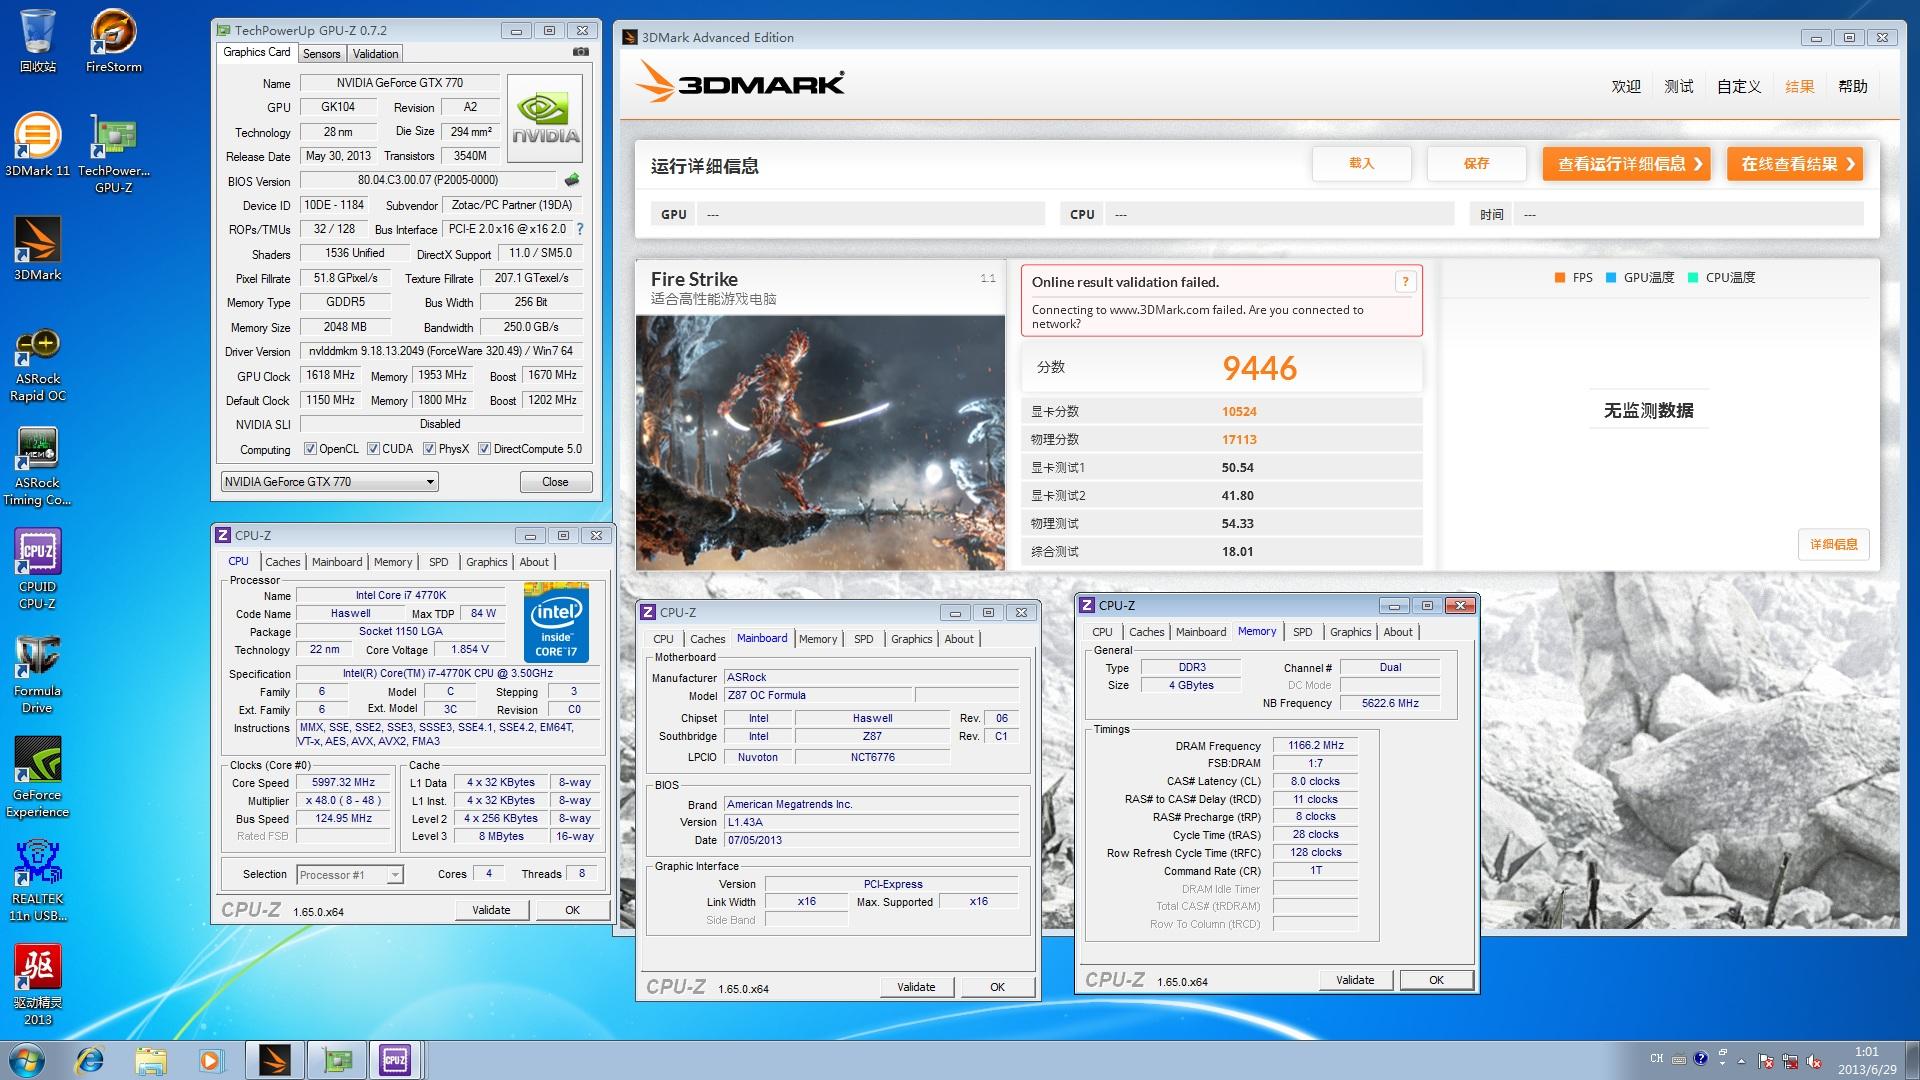Click the GPU Name field in GPU-Z
This screenshot has height=1080, width=1920.
[399, 83]
